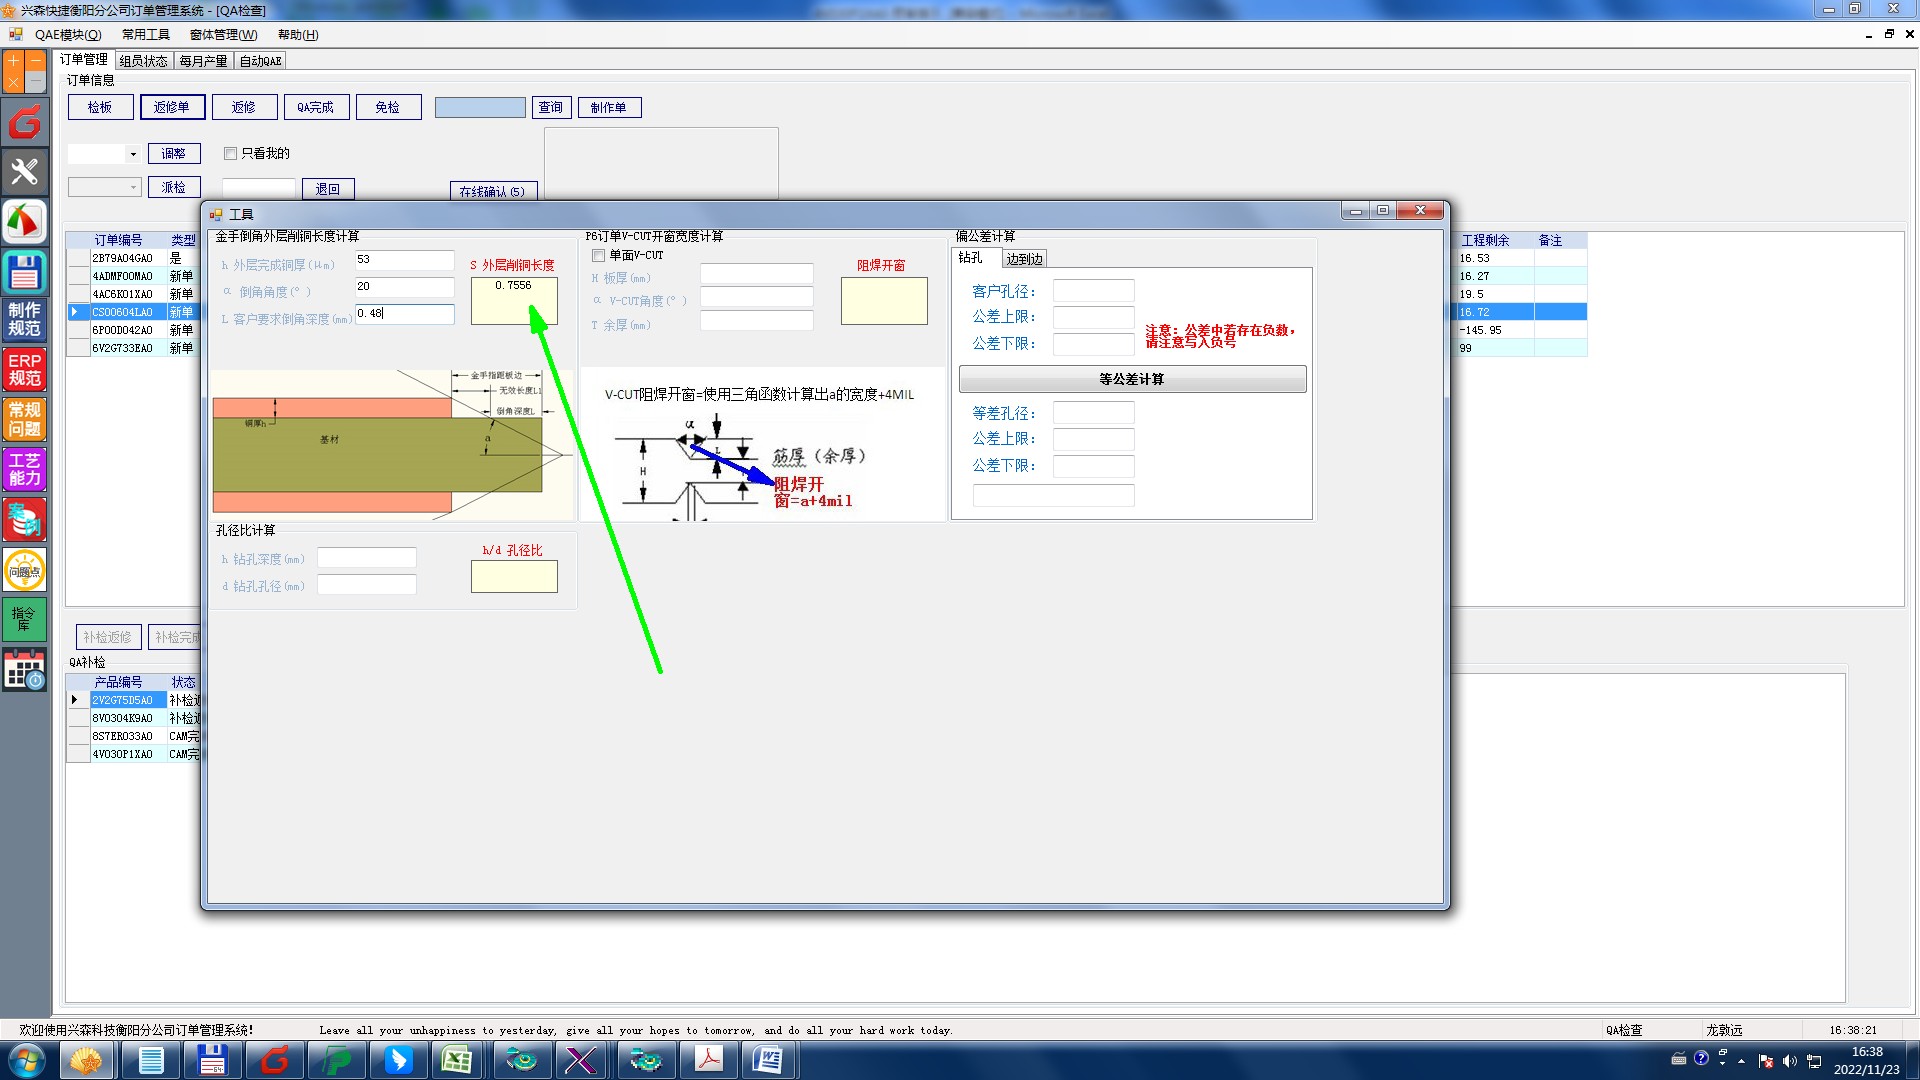Click the 客户孔径 input field
Image resolution: width=1920 pixels, height=1080 pixels.
[1093, 291]
